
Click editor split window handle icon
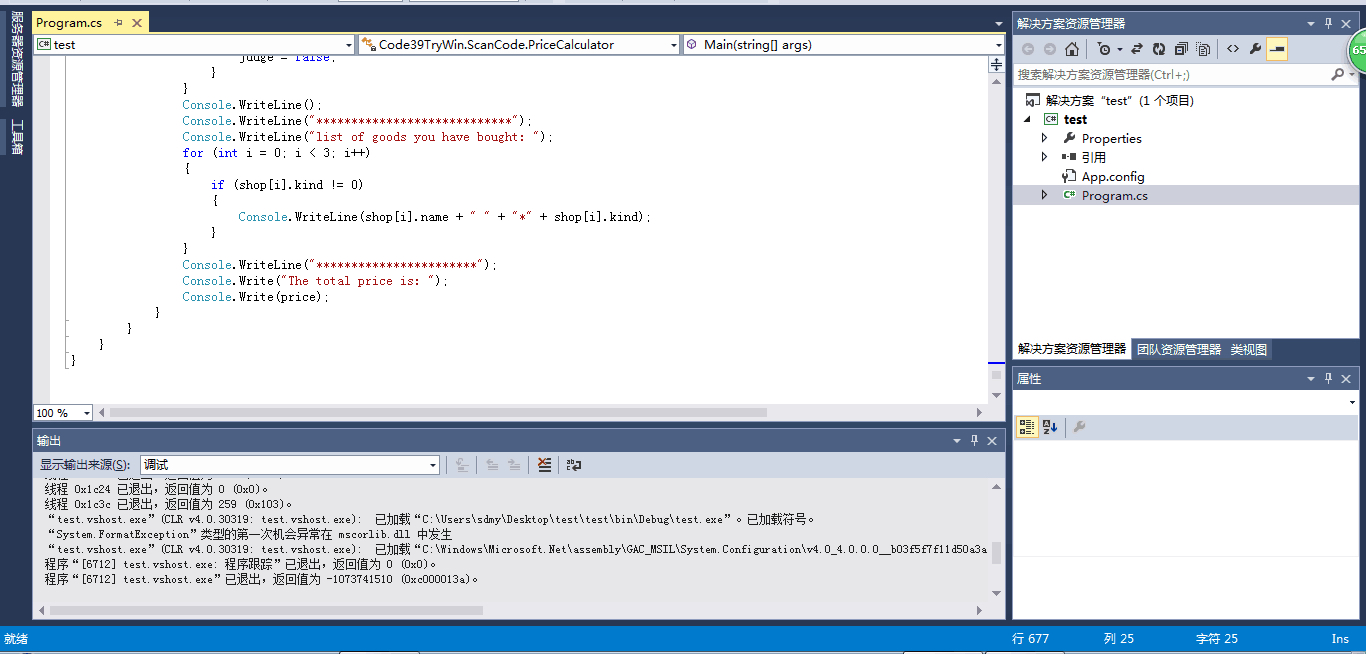[996, 64]
